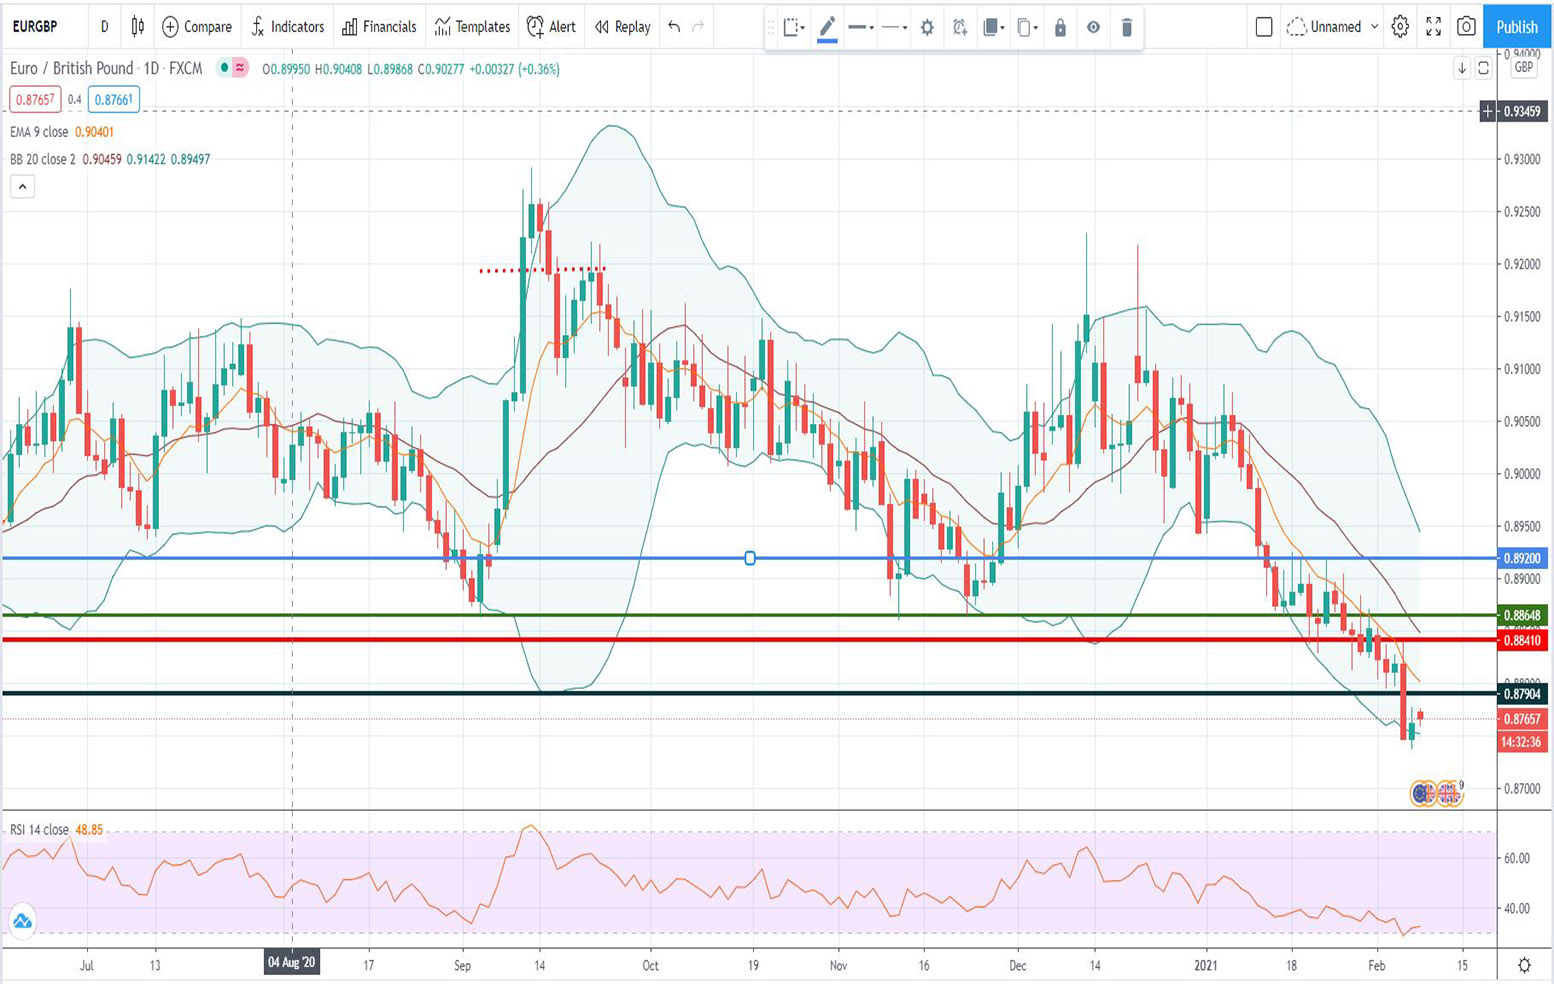The width and height of the screenshot is (1554, 984).
Task: Toggle the EURGBP series dot in chart legend
Action: pos(222,69)
